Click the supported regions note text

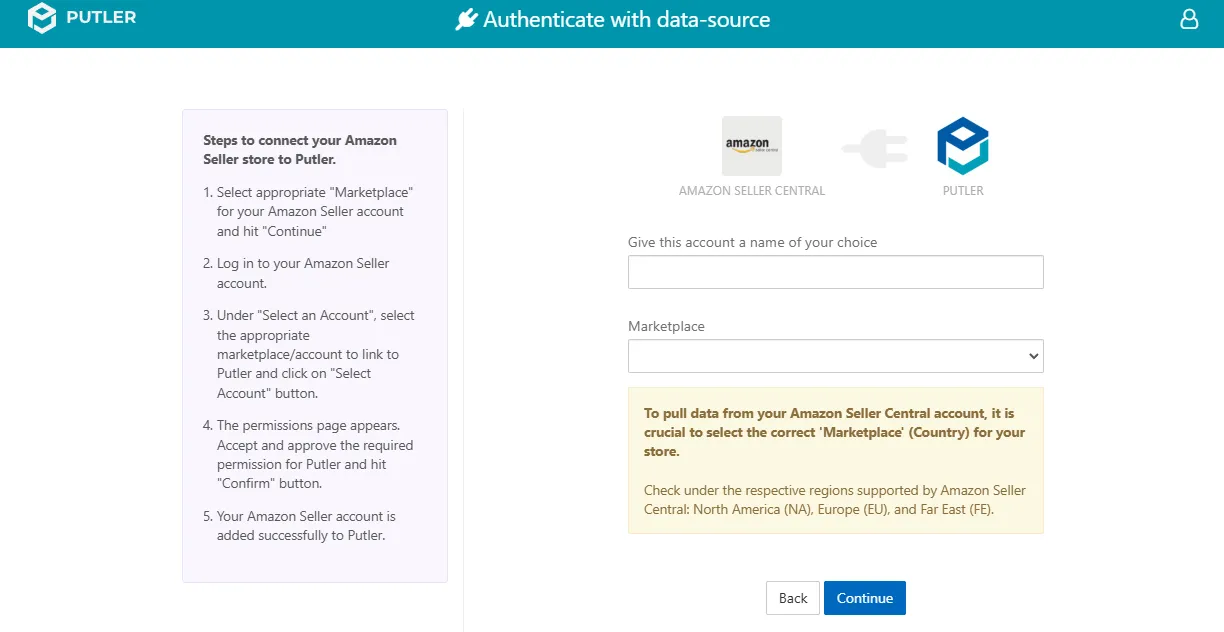point(835,500)
